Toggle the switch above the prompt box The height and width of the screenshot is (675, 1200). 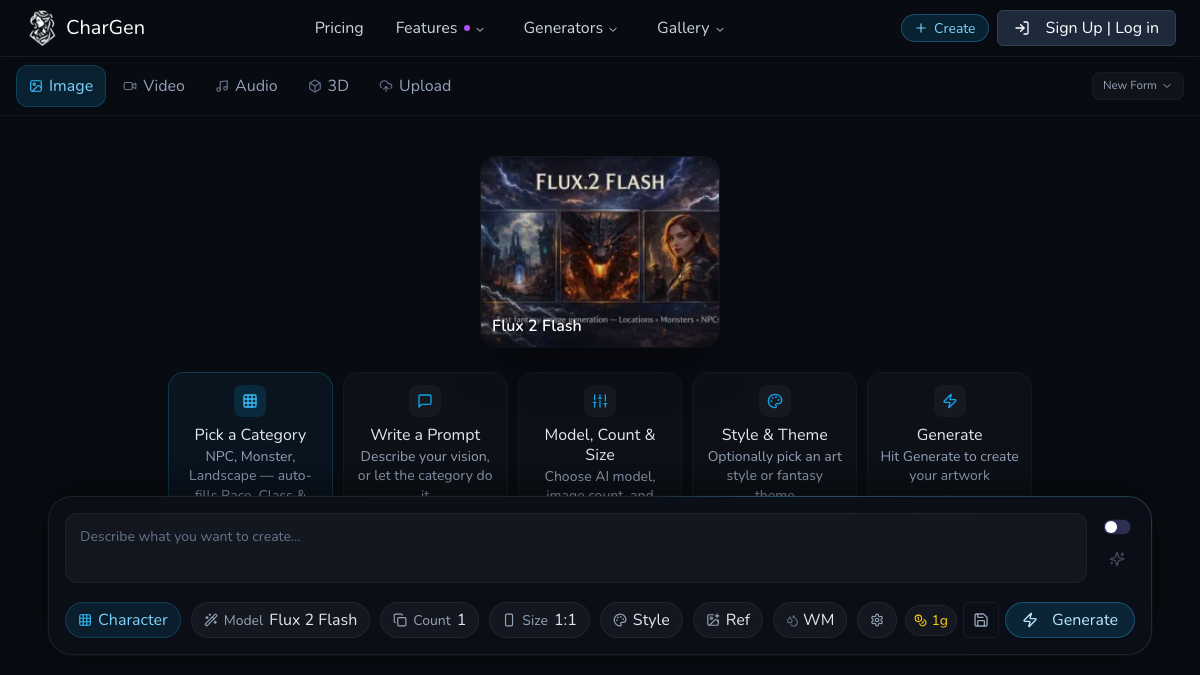pyautogui.click(x=1115, y=526)
